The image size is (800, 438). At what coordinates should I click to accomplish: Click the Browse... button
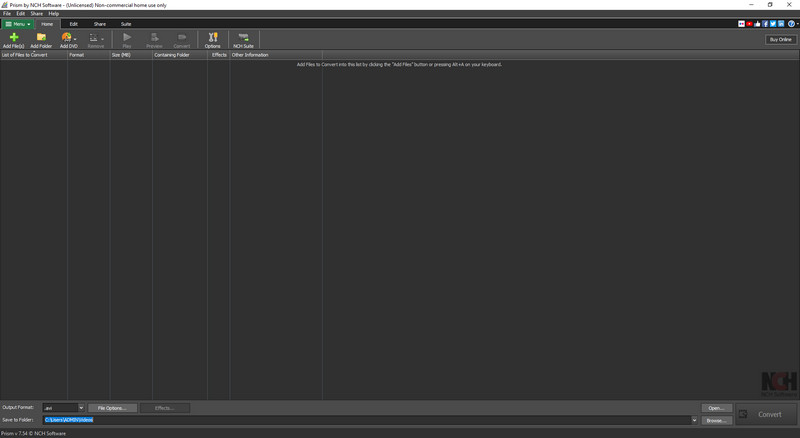pos(715,420)
